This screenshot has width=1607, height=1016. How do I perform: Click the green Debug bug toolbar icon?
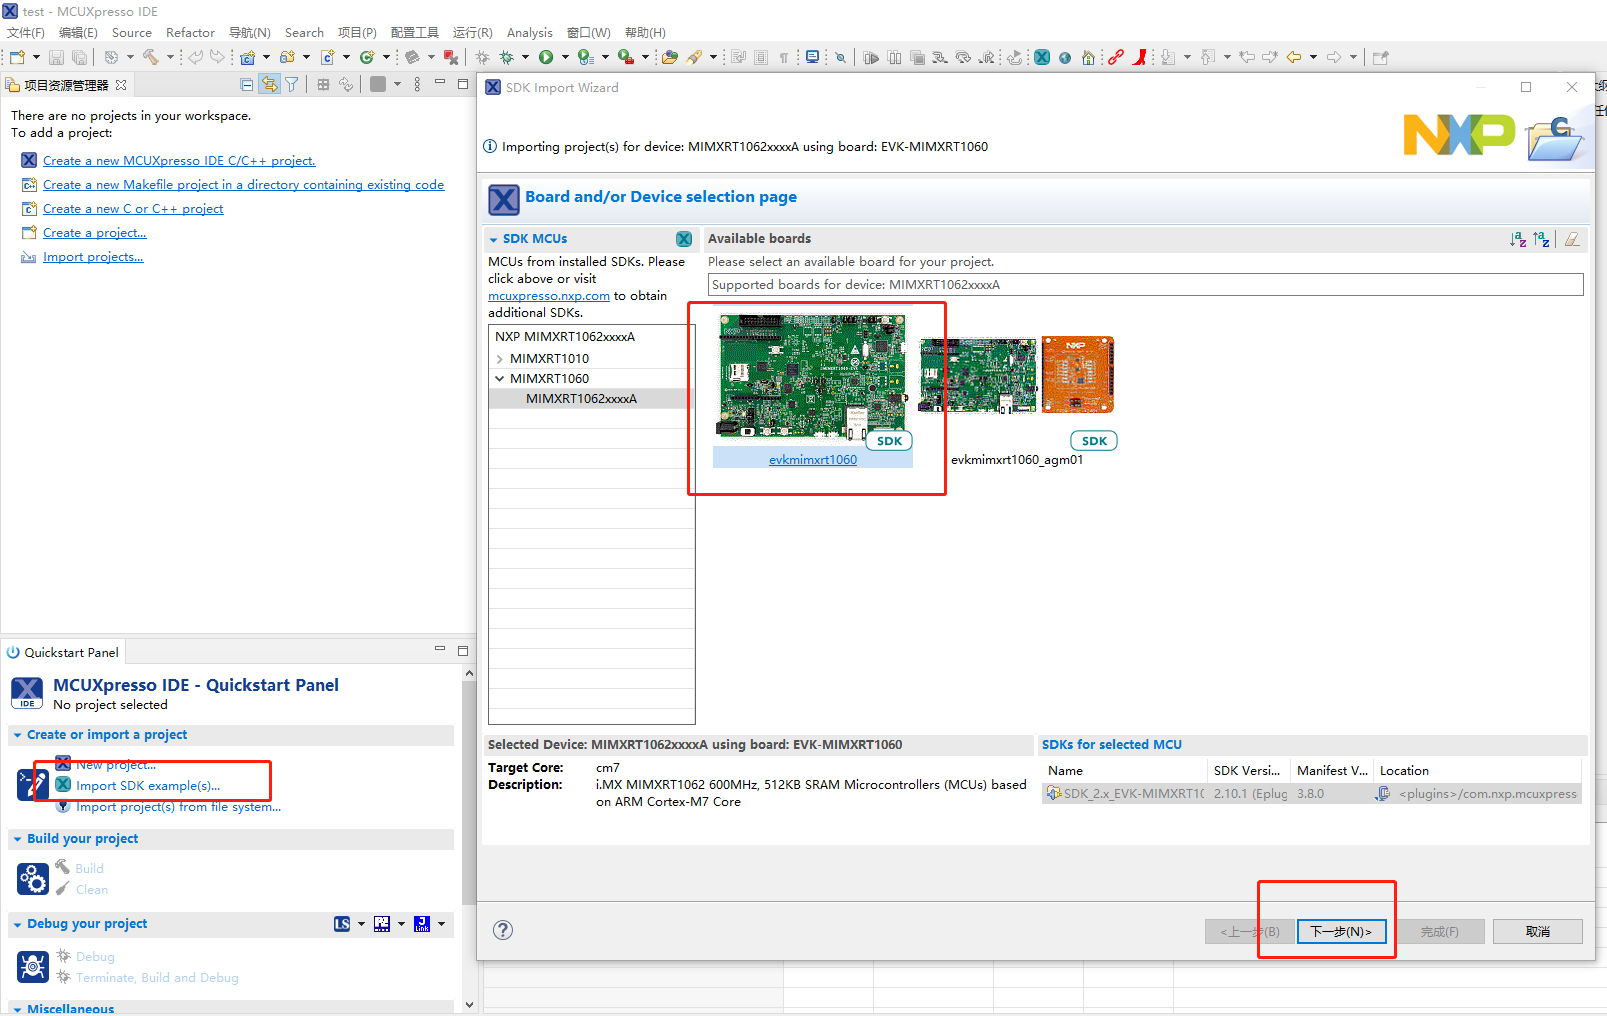click(x=507, y=57)
